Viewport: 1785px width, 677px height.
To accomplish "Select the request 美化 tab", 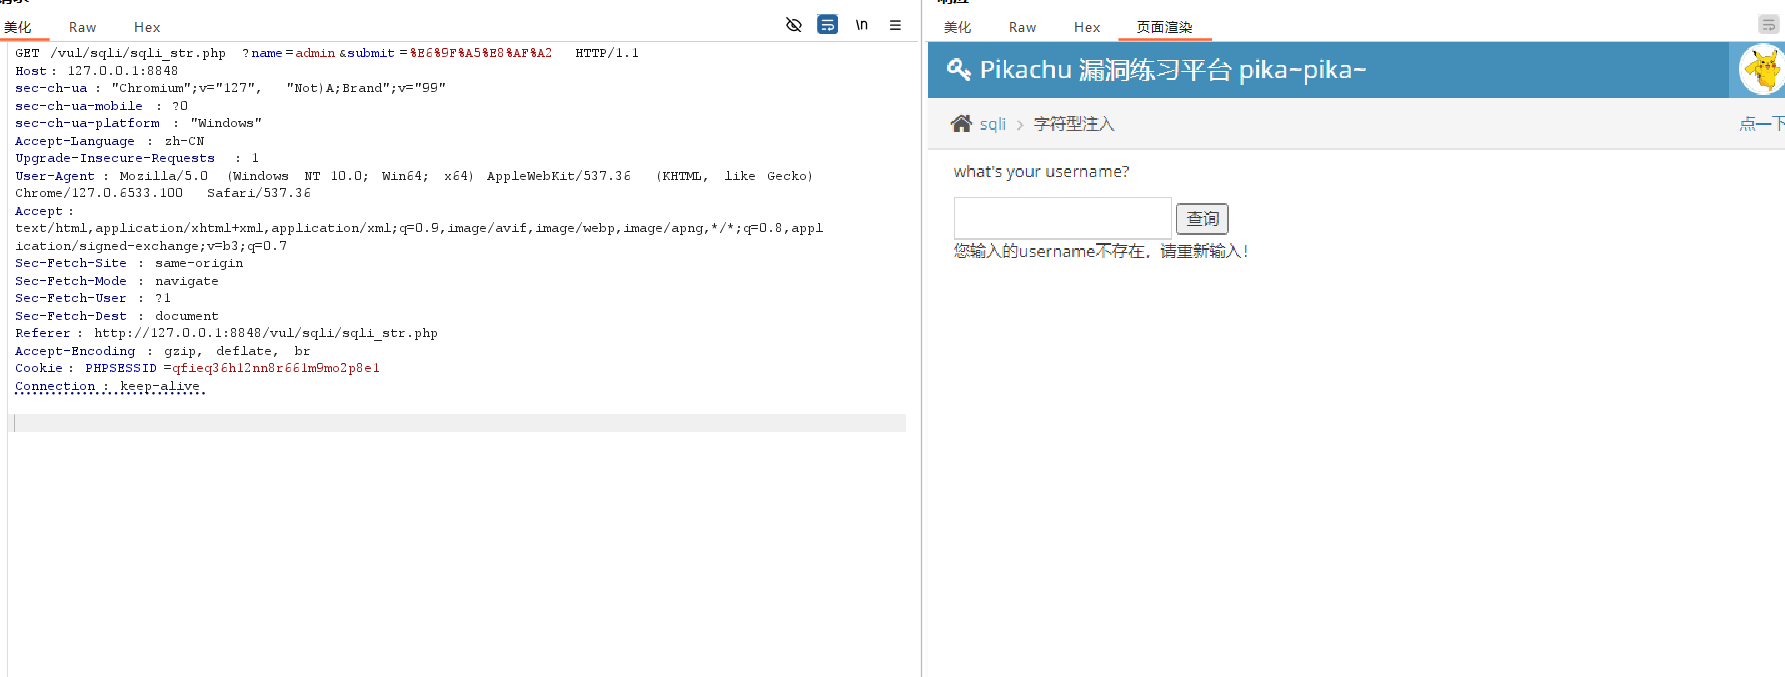I will tap(18, 27).
